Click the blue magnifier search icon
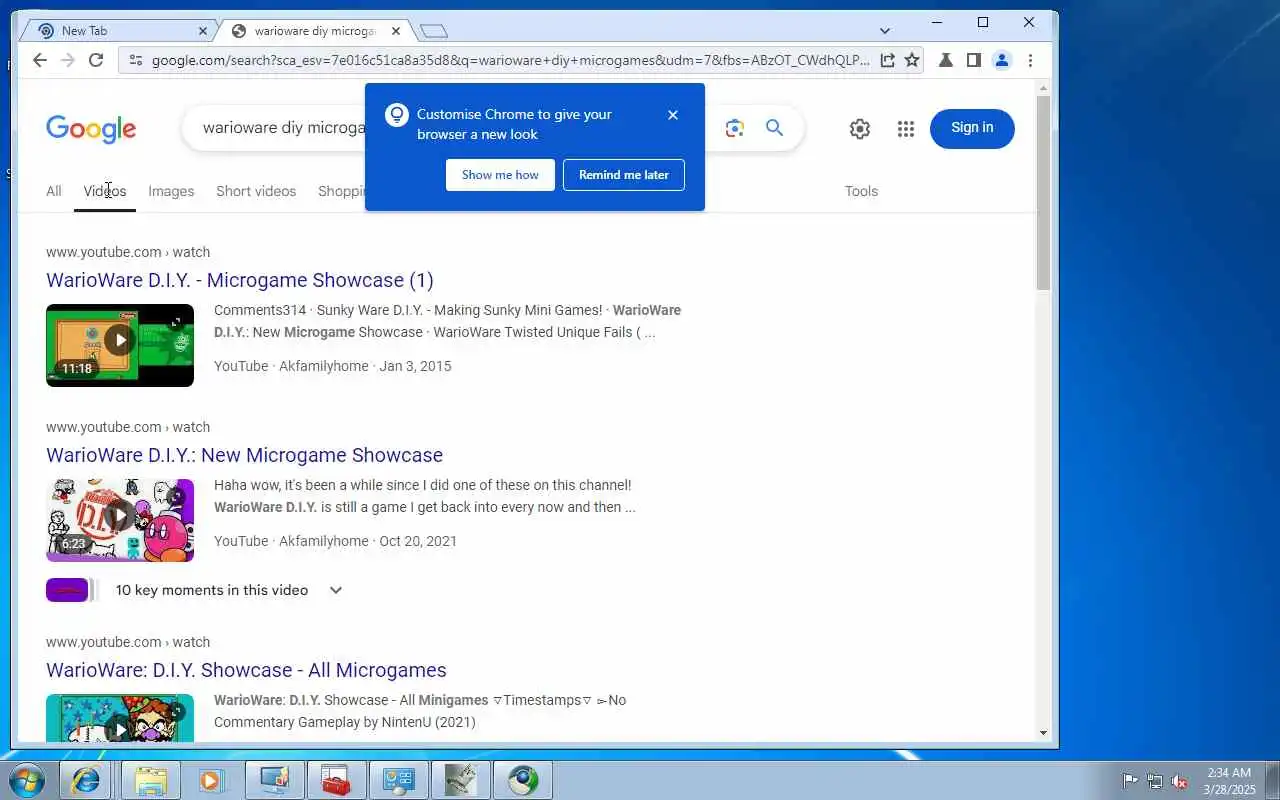Screen dimensions: 1280x800 click(774, 128)
